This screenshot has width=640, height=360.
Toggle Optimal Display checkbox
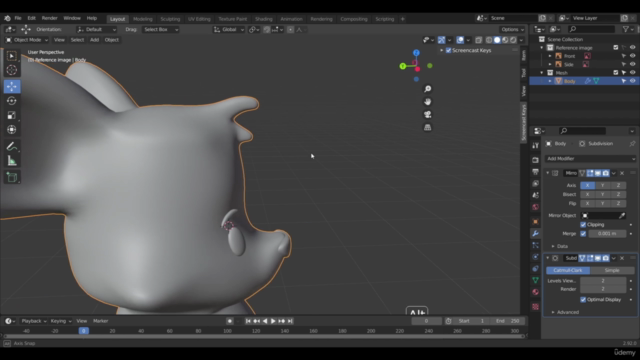583,300
